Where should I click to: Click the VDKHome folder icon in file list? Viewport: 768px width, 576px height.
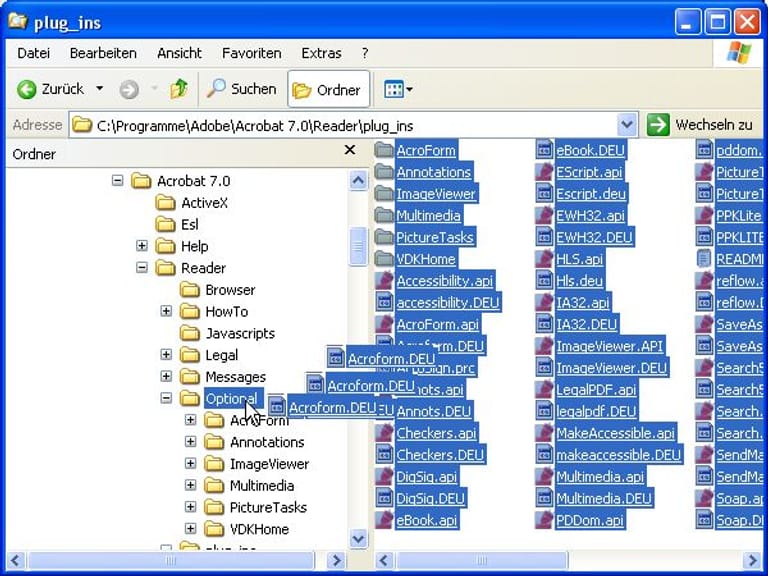coord(384,259)
